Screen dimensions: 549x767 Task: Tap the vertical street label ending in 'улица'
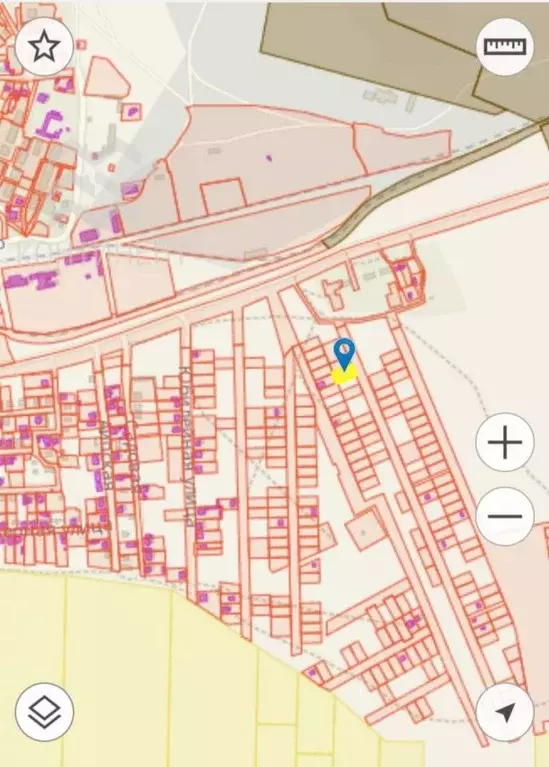click(x=187, y=444)
